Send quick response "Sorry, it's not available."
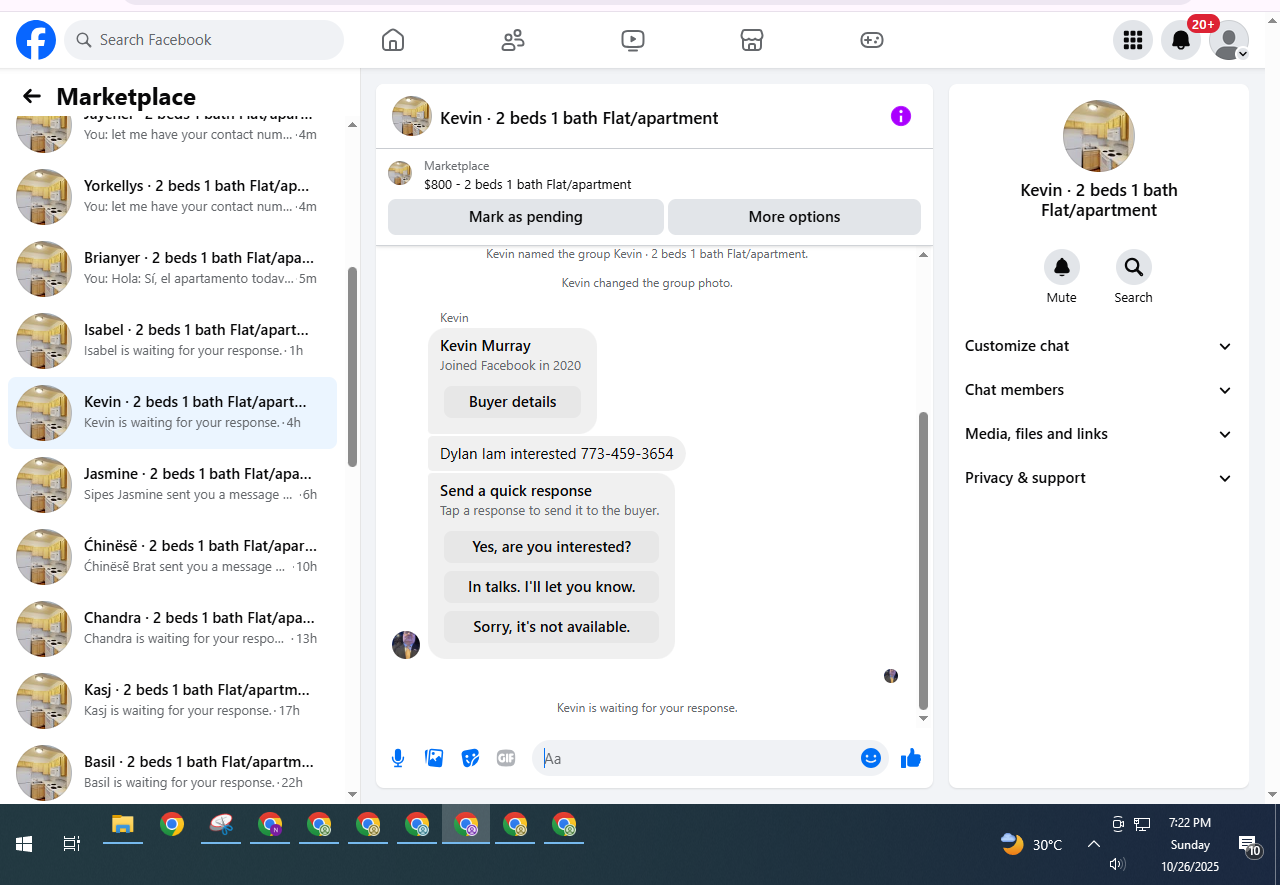This screenshot has width=1280, height=885. coord(551,627)
